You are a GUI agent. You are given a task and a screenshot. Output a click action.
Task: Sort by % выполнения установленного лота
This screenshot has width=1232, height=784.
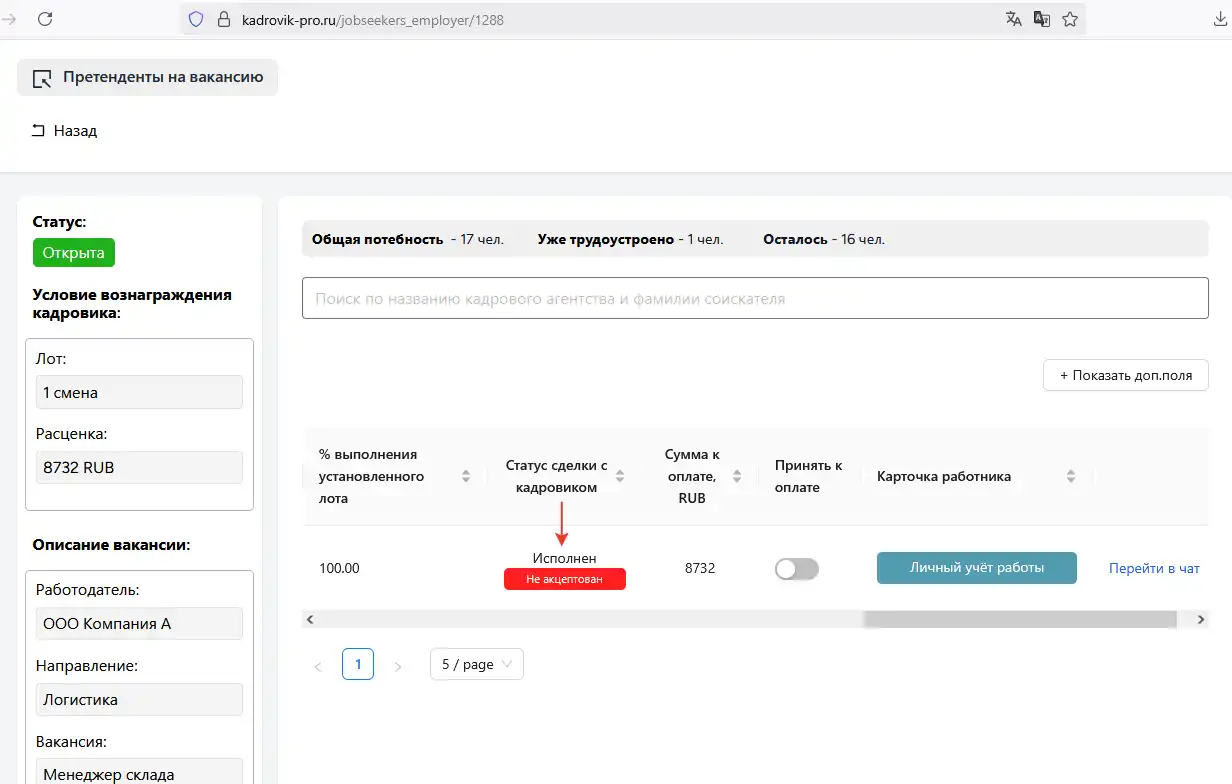pyautogui.click(x=466, y=476)
